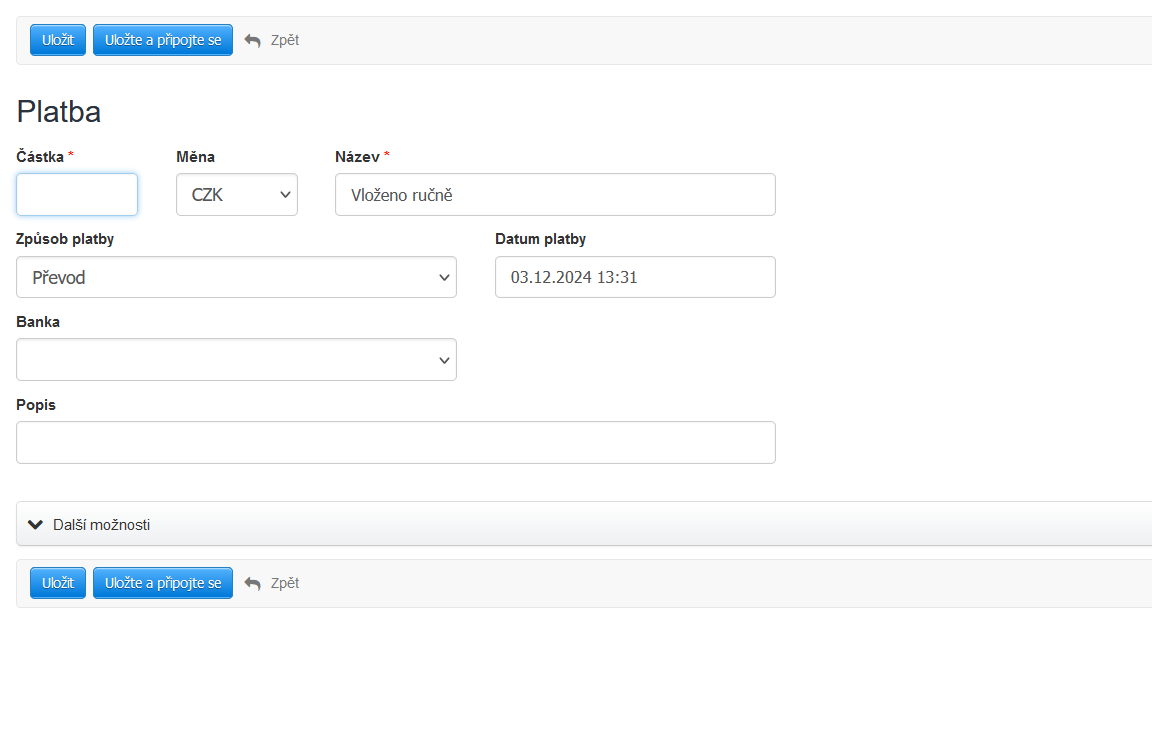The image size is (1152, 742).
Task: Click the Banka field label
Action: tap(38, 322)
